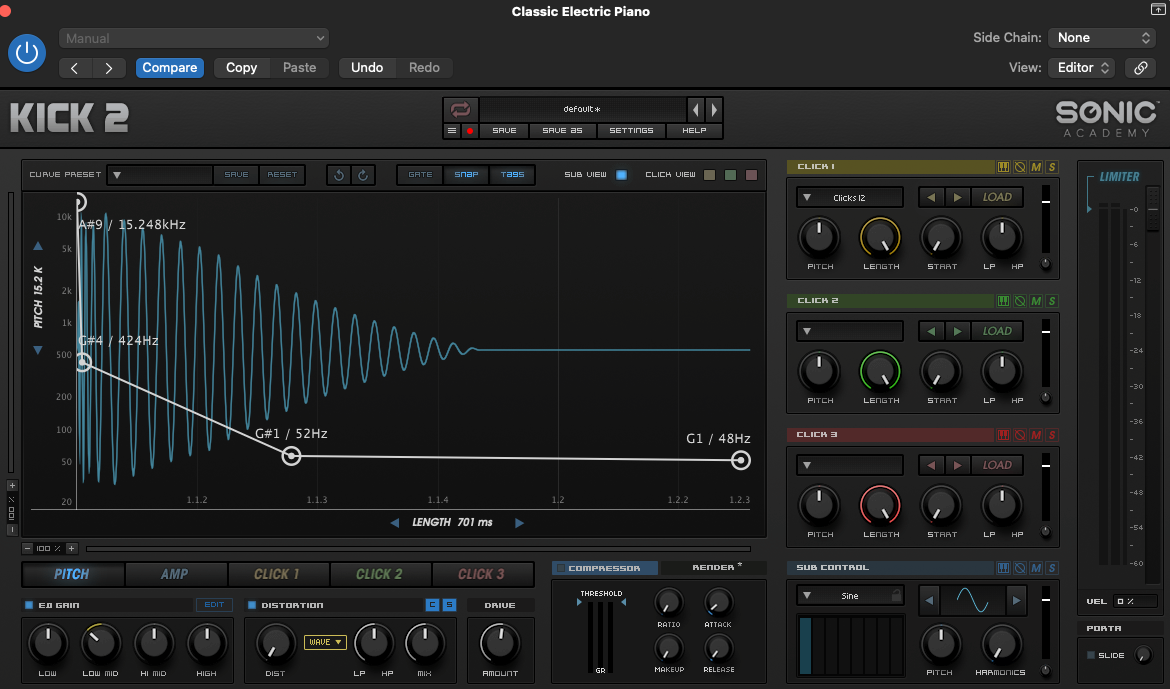Click the piano icon on Click 3
The image size is (1170, 689).
tap(1004, 434)
